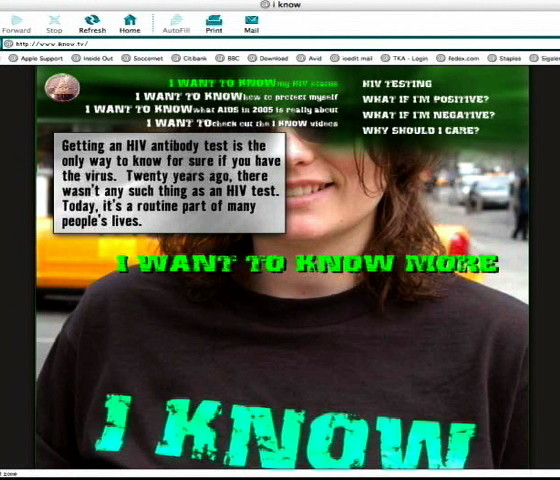Click the Soccernet bookmark globe icon
Screen dimensions: 560x480
(x=126, y=58)
